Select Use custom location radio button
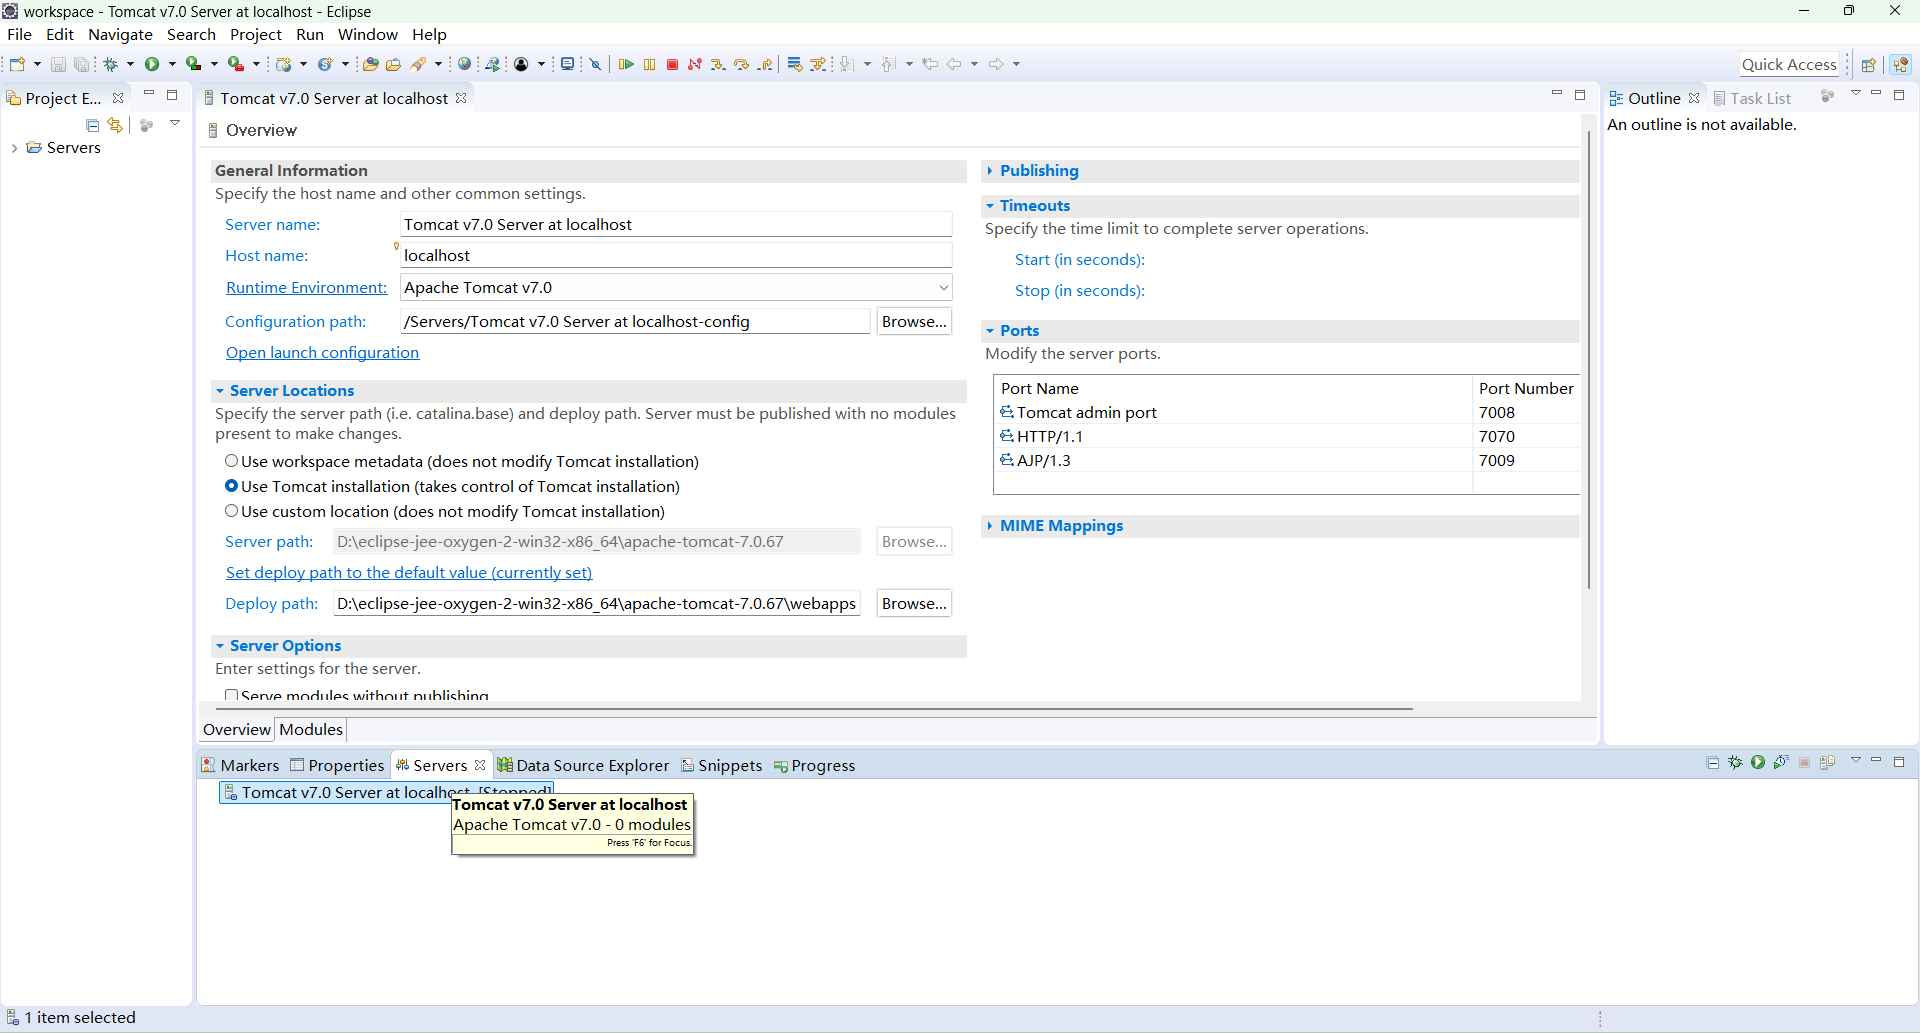 pos(231,511)
